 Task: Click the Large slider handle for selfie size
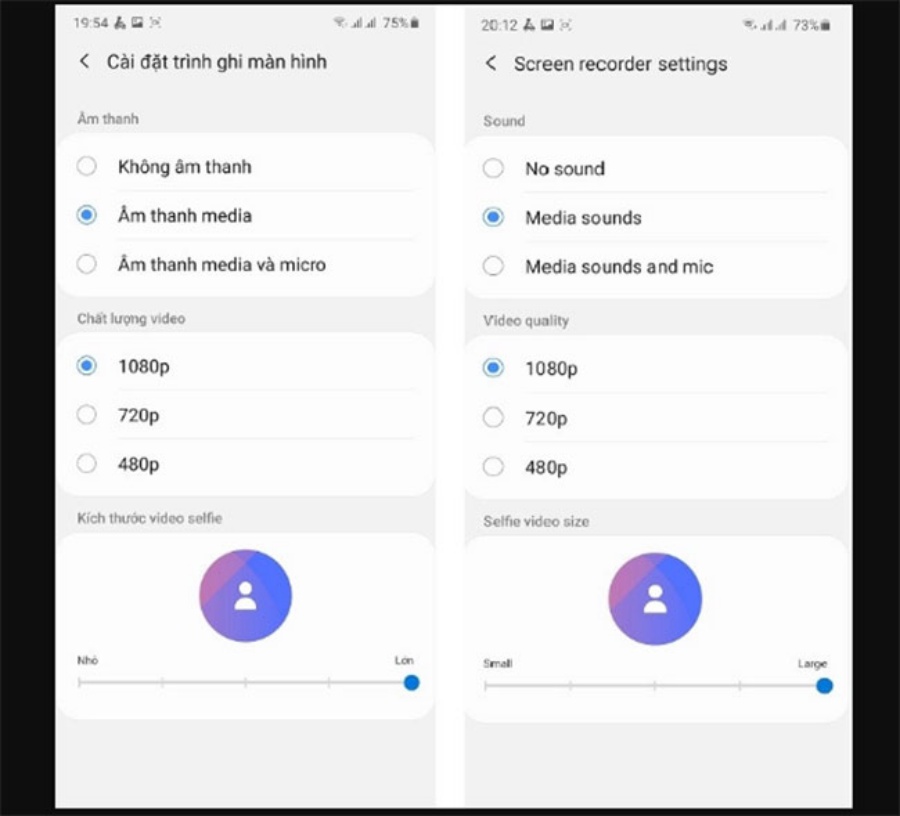coord(824,686)
